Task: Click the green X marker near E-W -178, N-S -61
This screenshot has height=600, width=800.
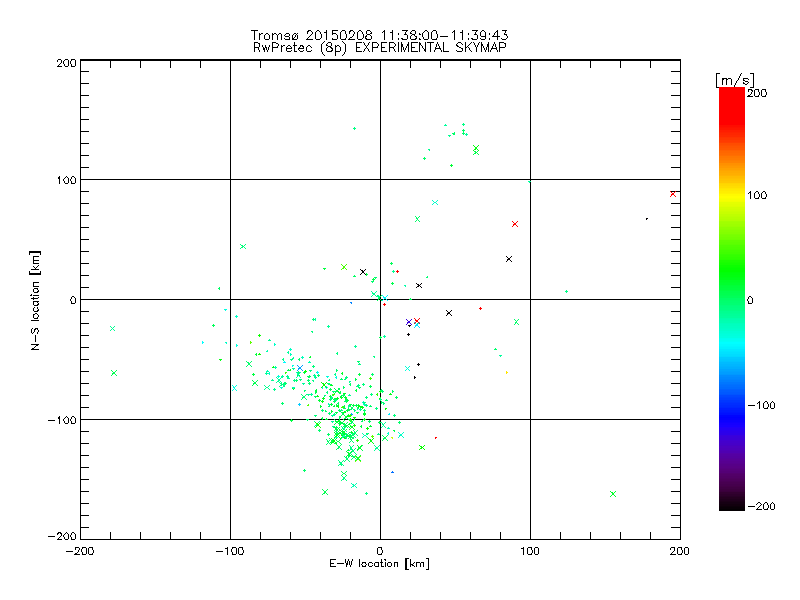Action: [x=114, y=373]
